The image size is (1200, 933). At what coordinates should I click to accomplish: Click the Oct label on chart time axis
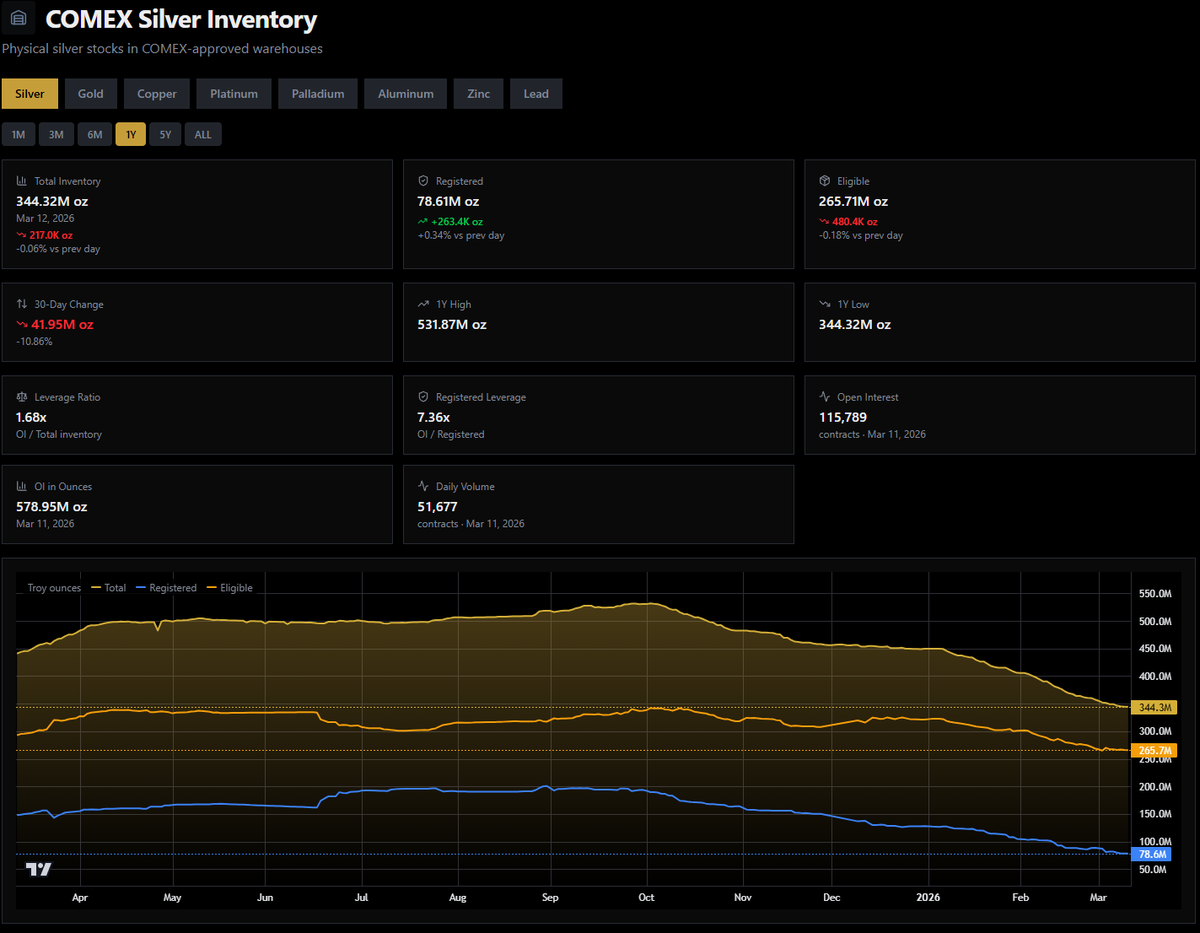[646, 897]
